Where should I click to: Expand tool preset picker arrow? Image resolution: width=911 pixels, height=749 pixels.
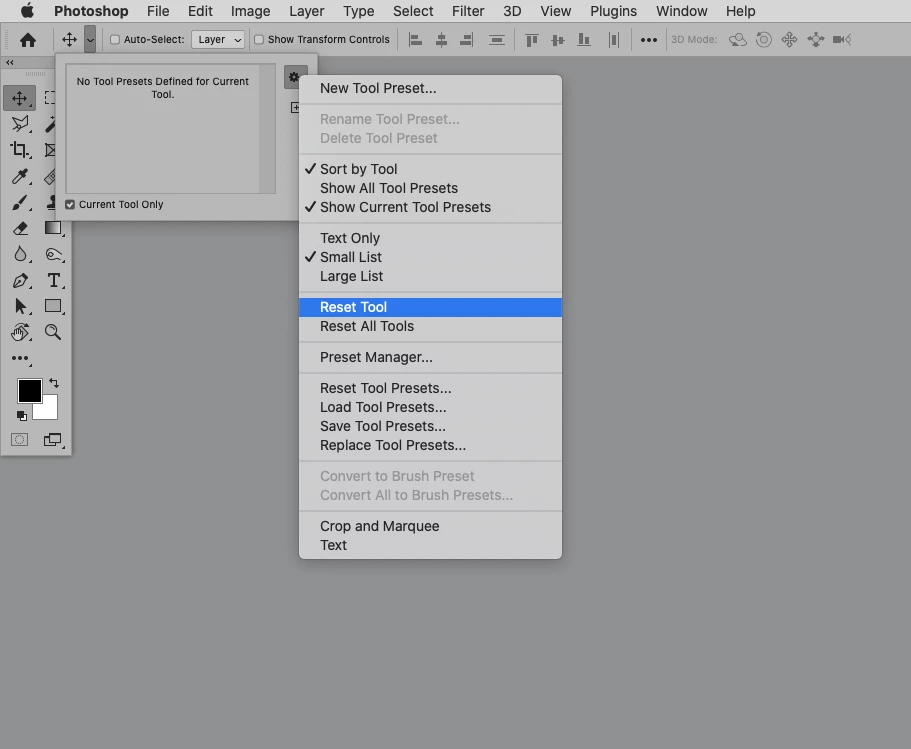coord(89,40)
